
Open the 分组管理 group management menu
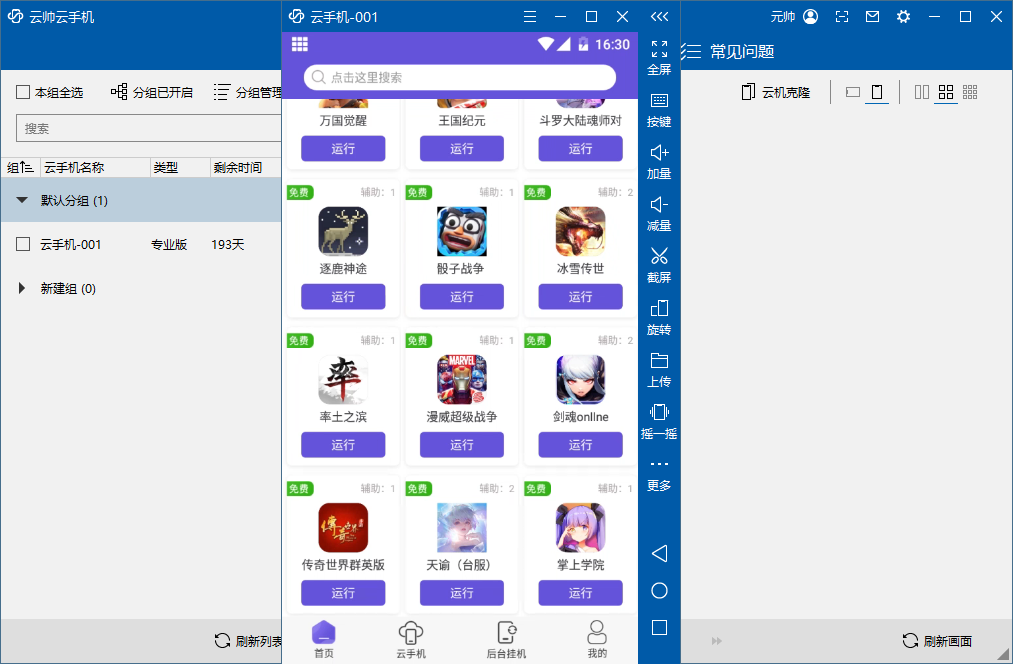(x=248, y=92)
